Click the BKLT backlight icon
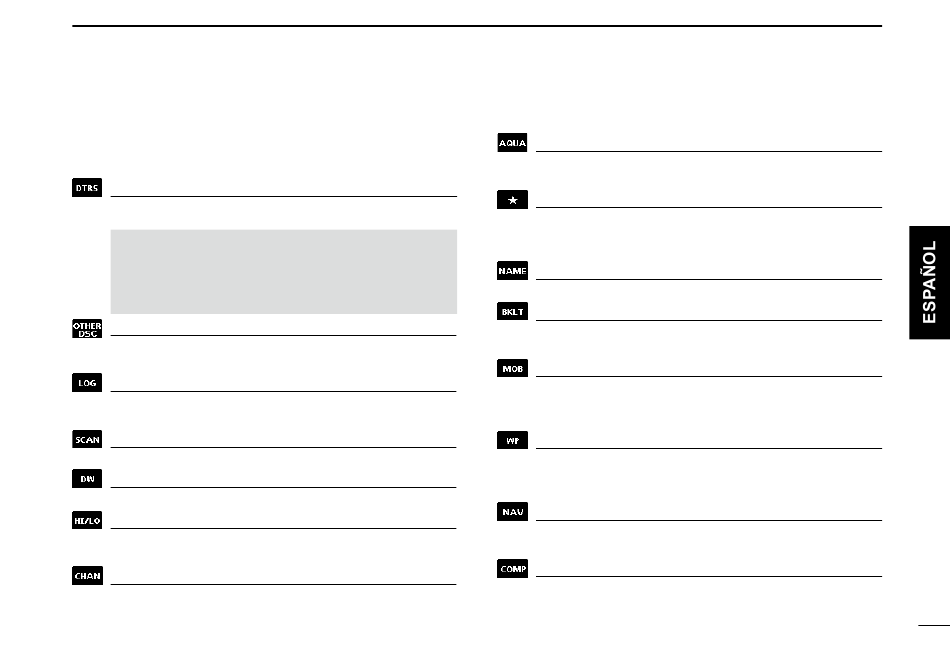950x670 pixels. pos(513,311)
